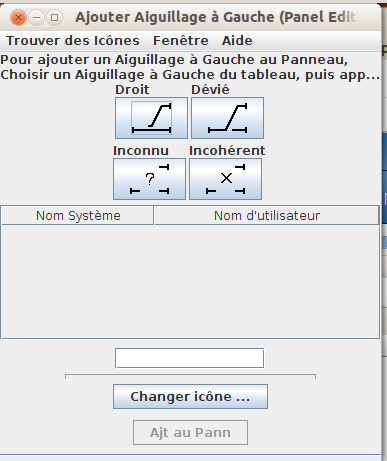The width and height of the screenshot is (387, 461).
Task: Close the Ajouter Aiguillage window
Action: (18, 17)
